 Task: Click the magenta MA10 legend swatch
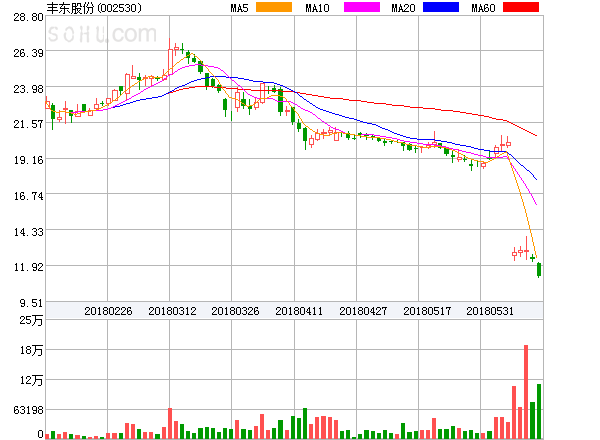pyautogui.click(x=362, y=7)
